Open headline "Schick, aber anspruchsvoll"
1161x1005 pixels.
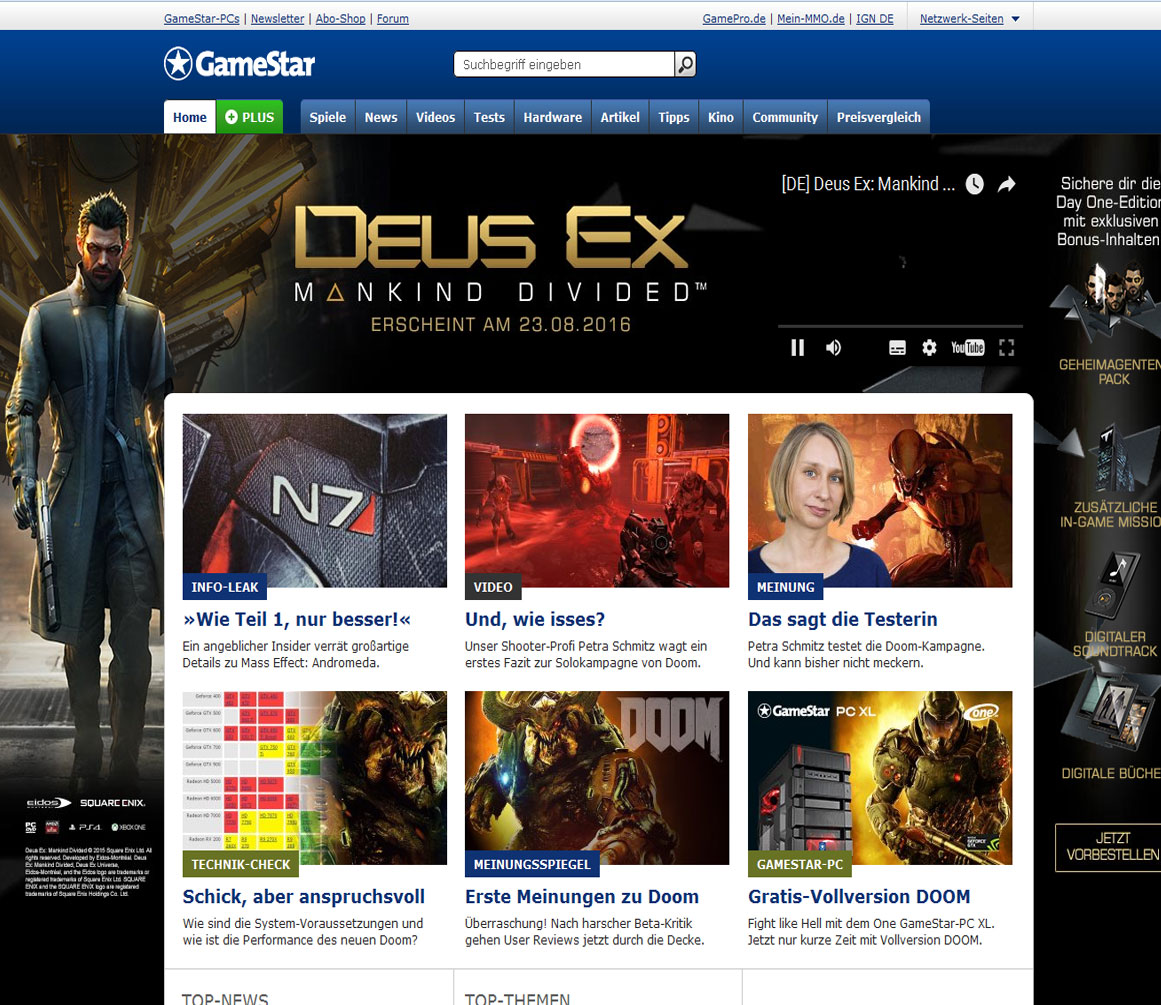pos(304,896)
